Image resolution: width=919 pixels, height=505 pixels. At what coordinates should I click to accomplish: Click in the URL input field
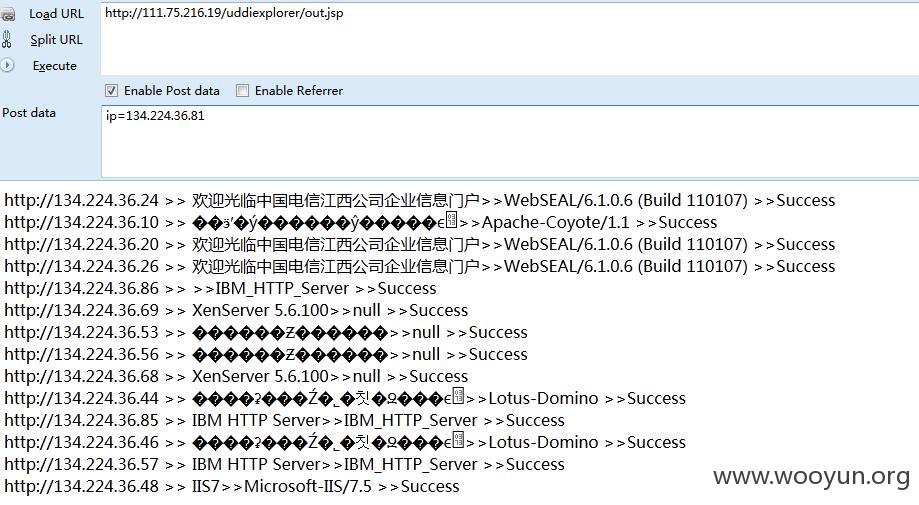[510, 39]
